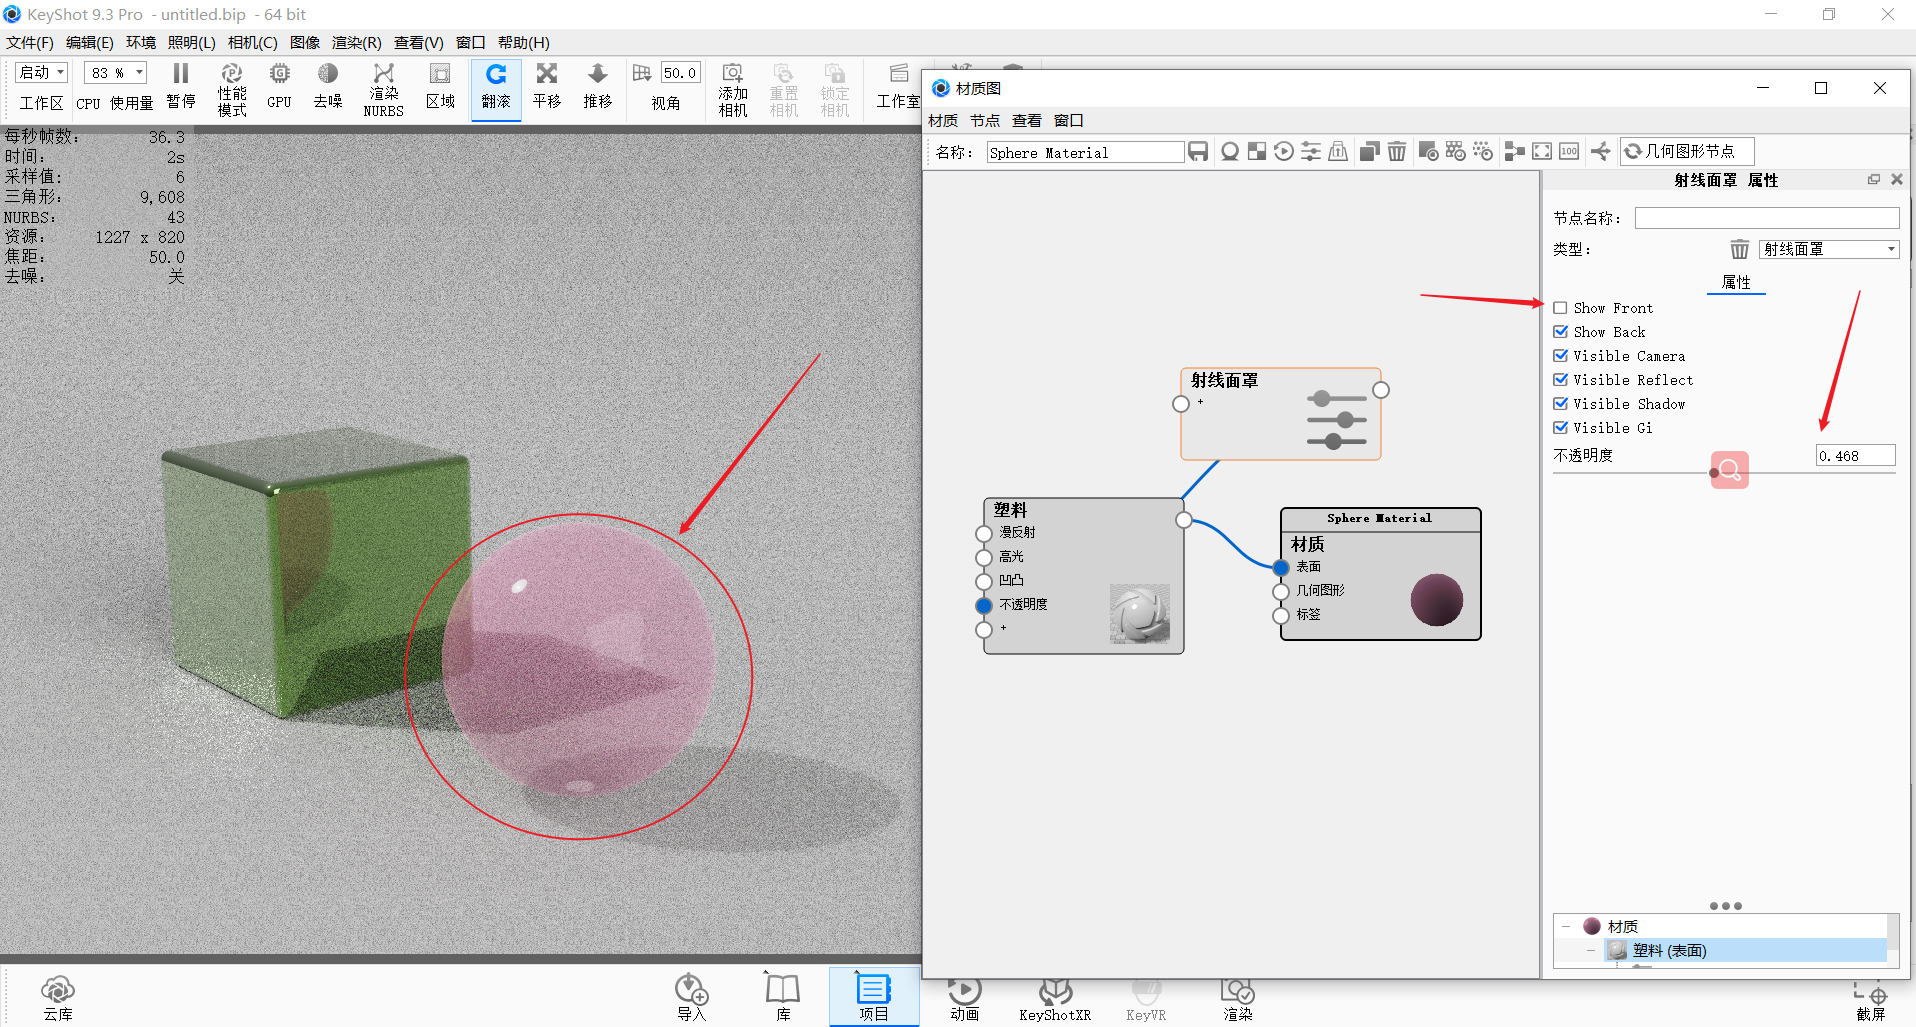This screenshot has width=1916, height=1027.
Task: Open the 类型 射线面罩 type dropdown
Action: pyautogui.click(x=1829, y=249)
